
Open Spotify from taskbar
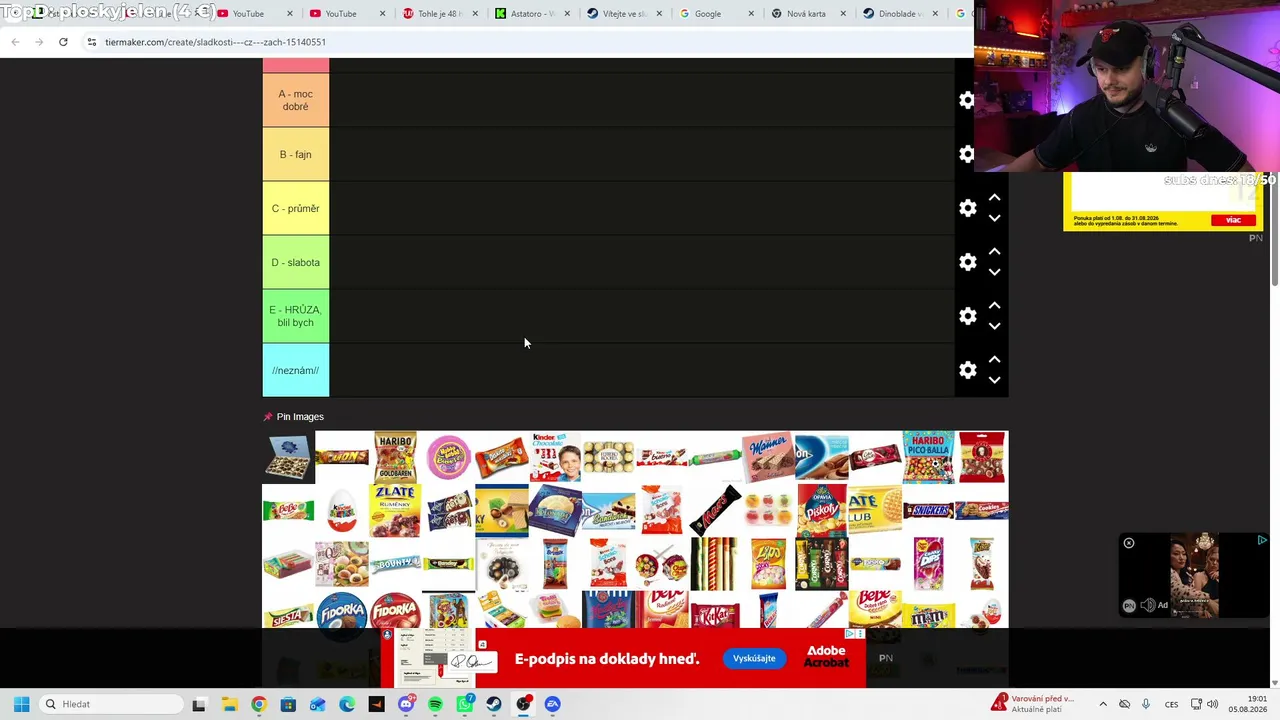click(x=435, y=704)
